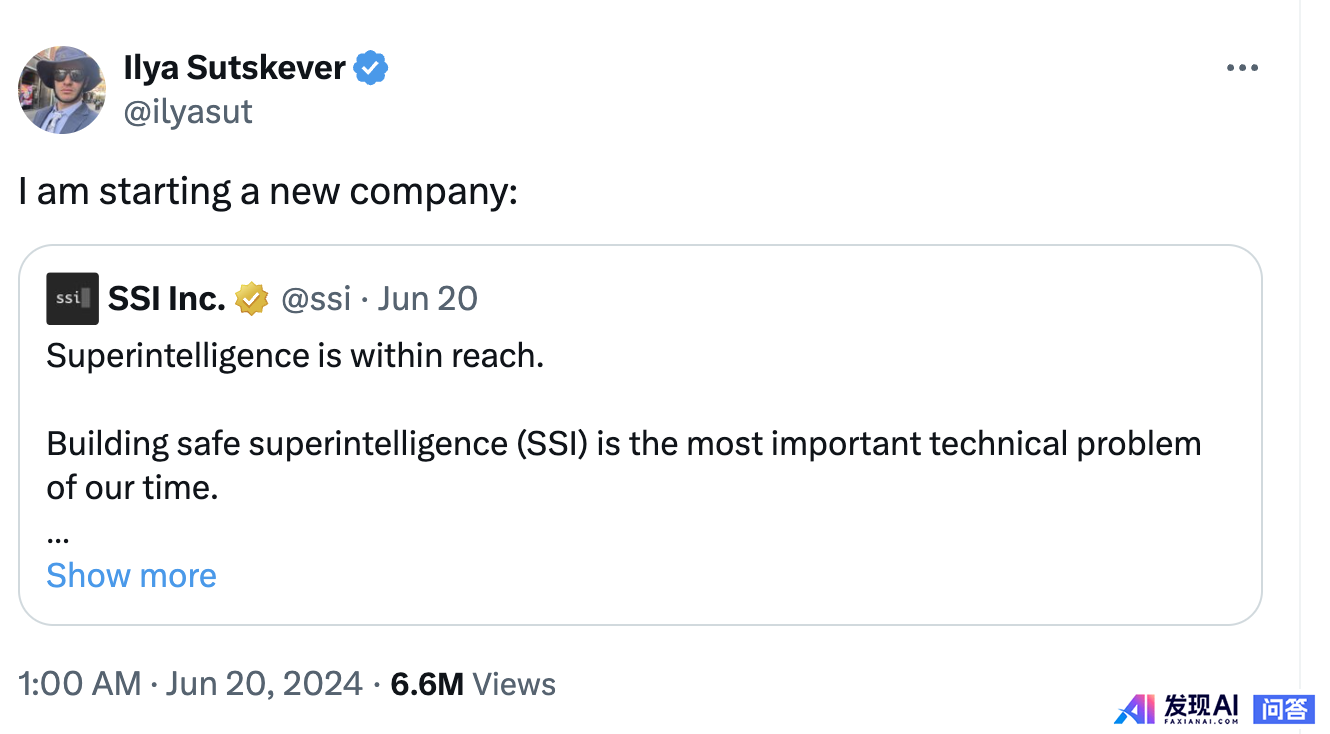This screenshot has width=1330, height=734.
Task: Click the gold verified badge beside SSI Inc.
Action: 252,298
